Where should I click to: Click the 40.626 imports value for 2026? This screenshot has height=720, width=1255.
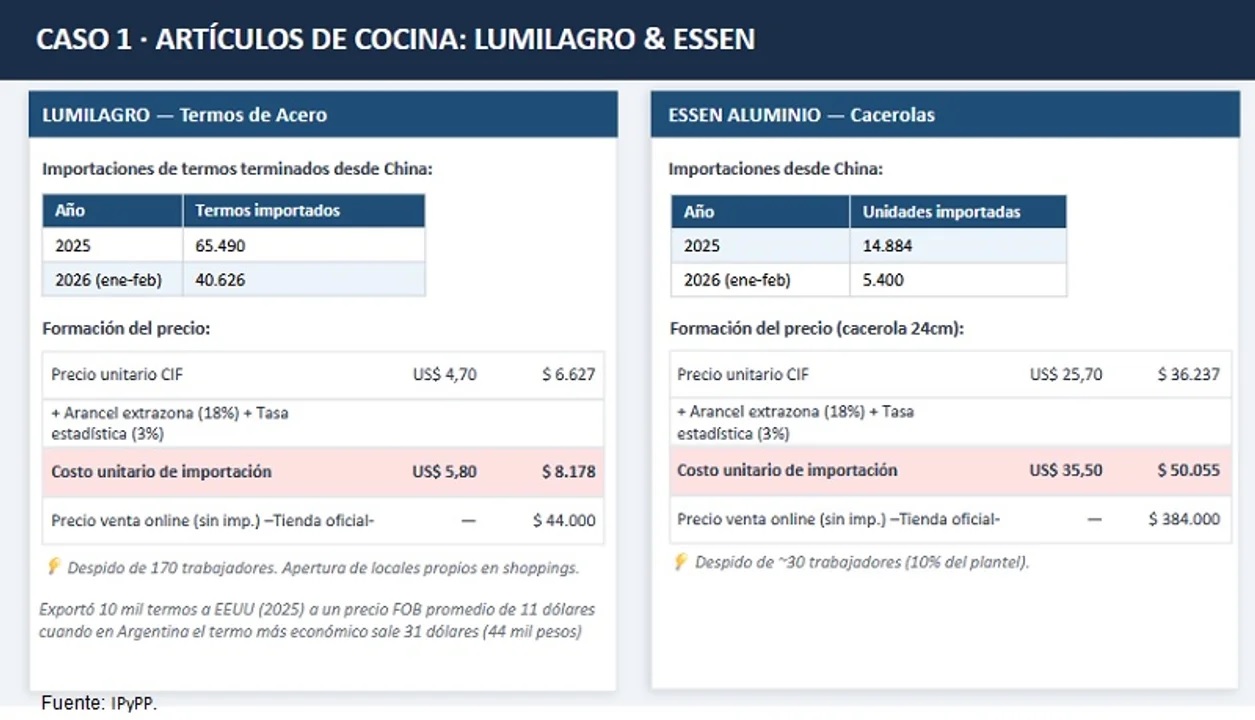[x=220, y=280]
